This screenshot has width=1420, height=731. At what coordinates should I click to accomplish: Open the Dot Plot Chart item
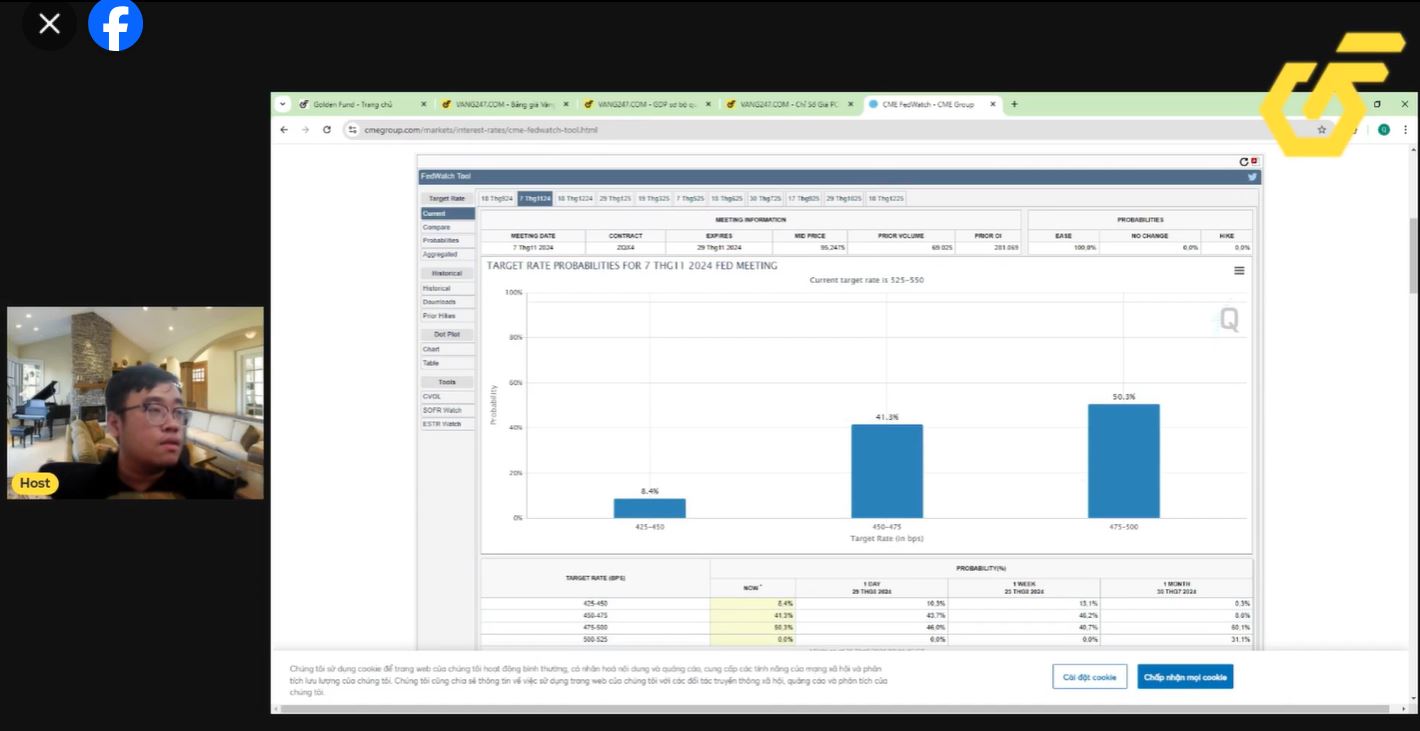[447, 350]
